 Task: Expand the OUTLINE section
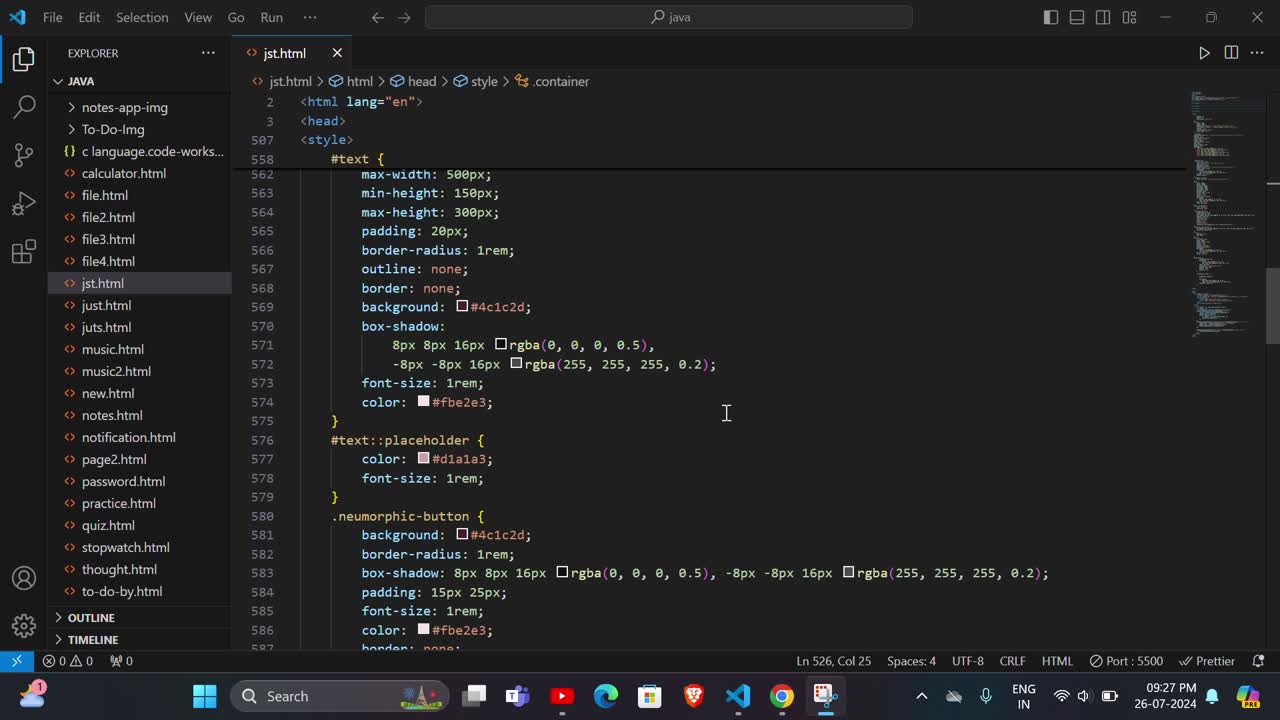coord(91,618)
